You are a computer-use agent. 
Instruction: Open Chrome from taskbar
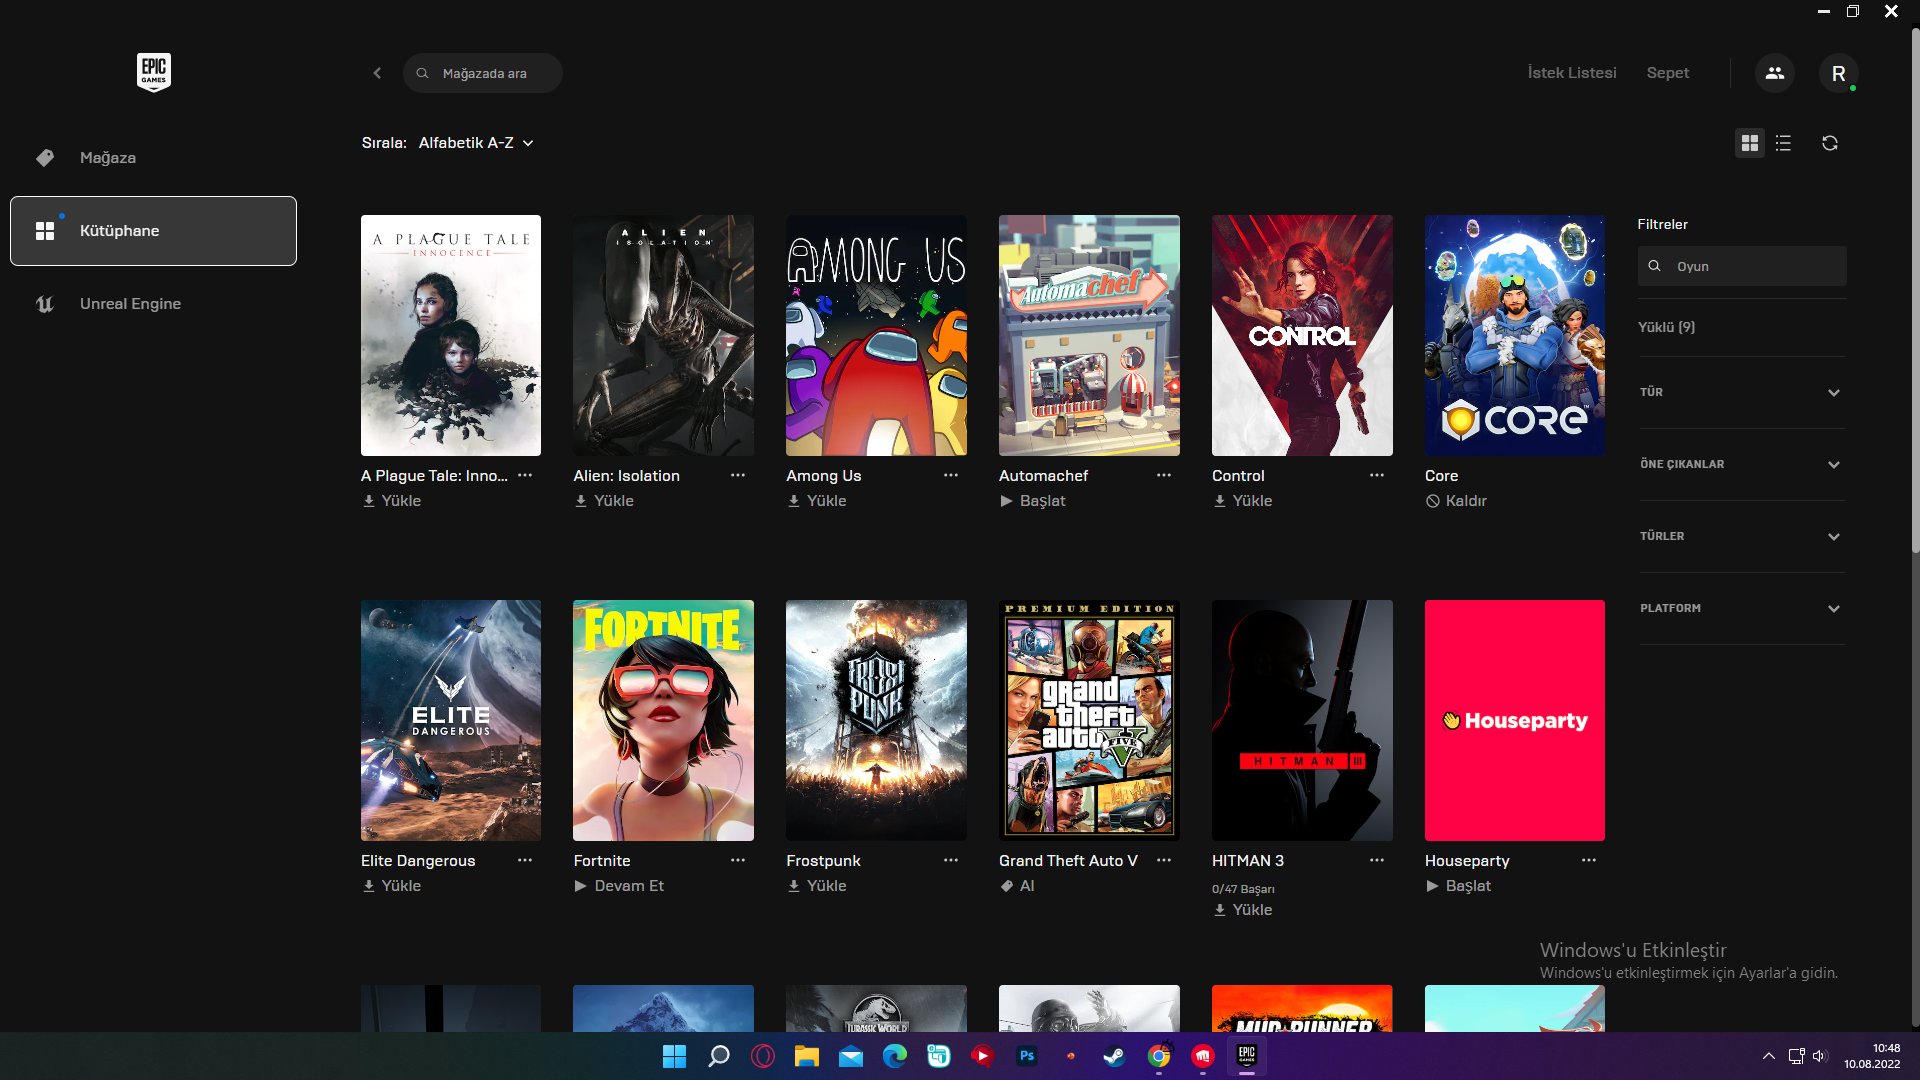click(1159, 1056)
